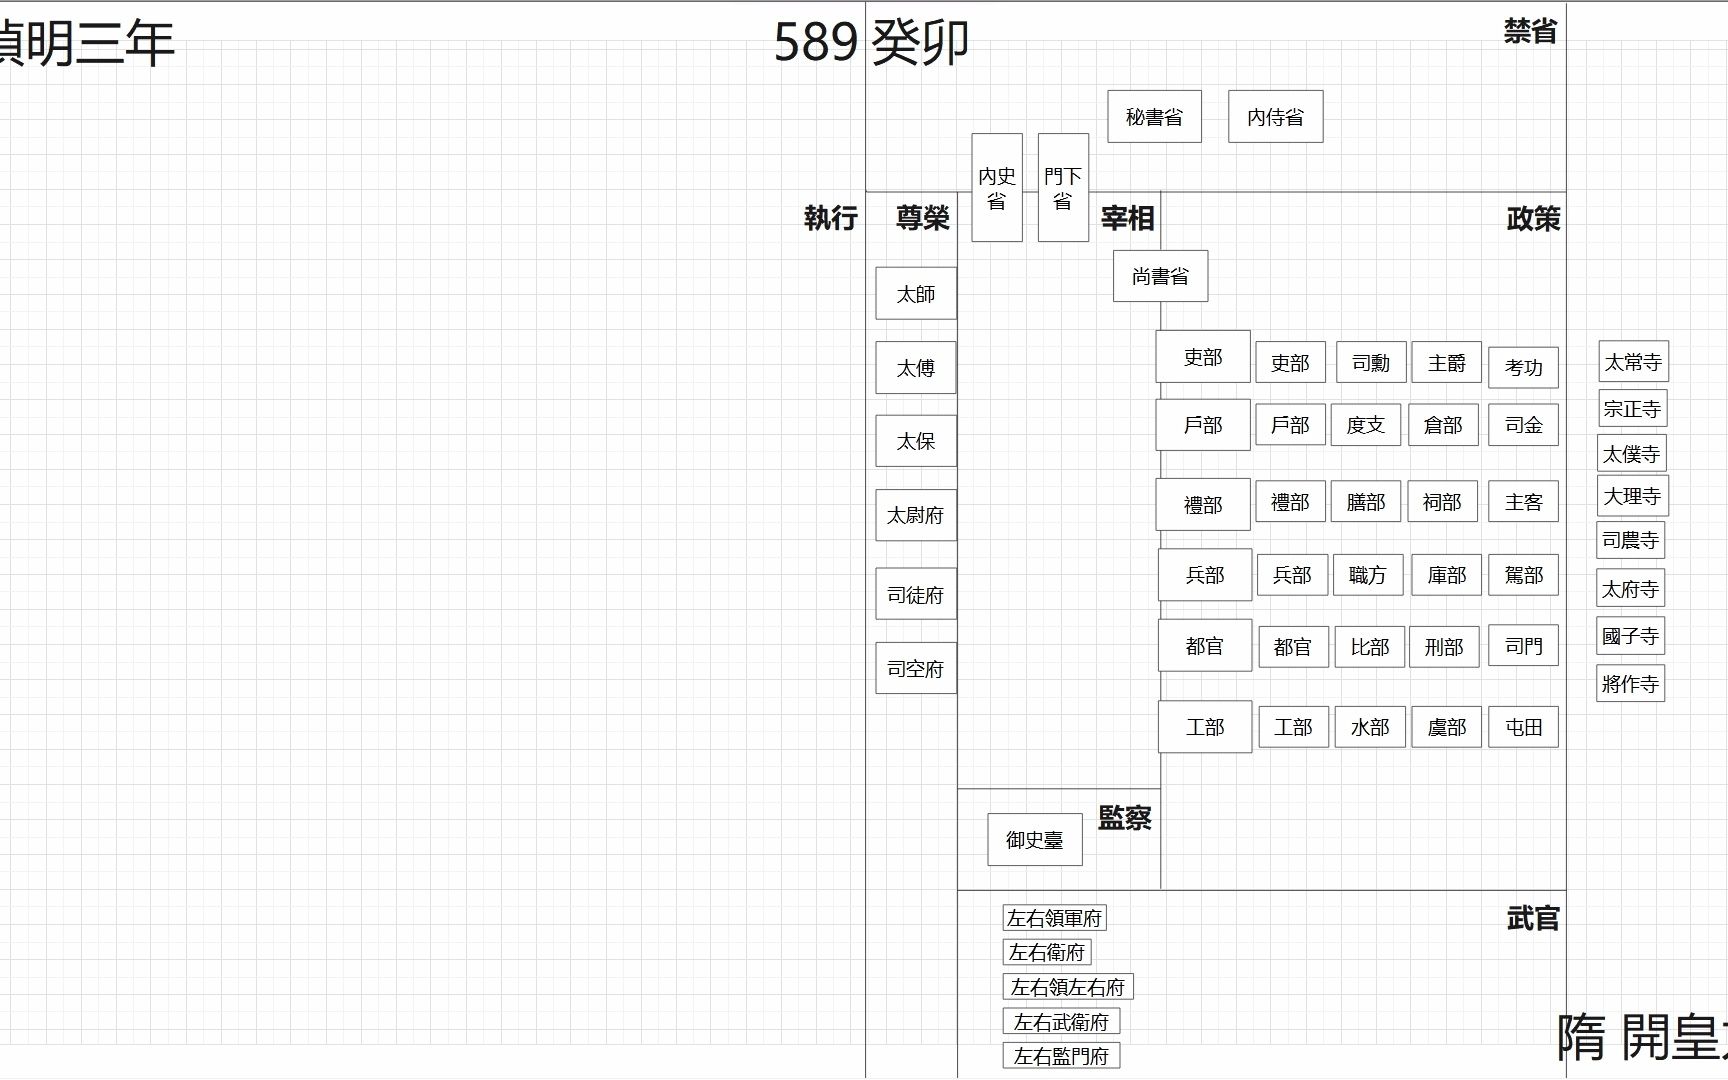Image resolution: width=1728 pixels, height=1080 pixels.
Task: Click the 589 癸卯 year title
Action: tap(871, 43)
